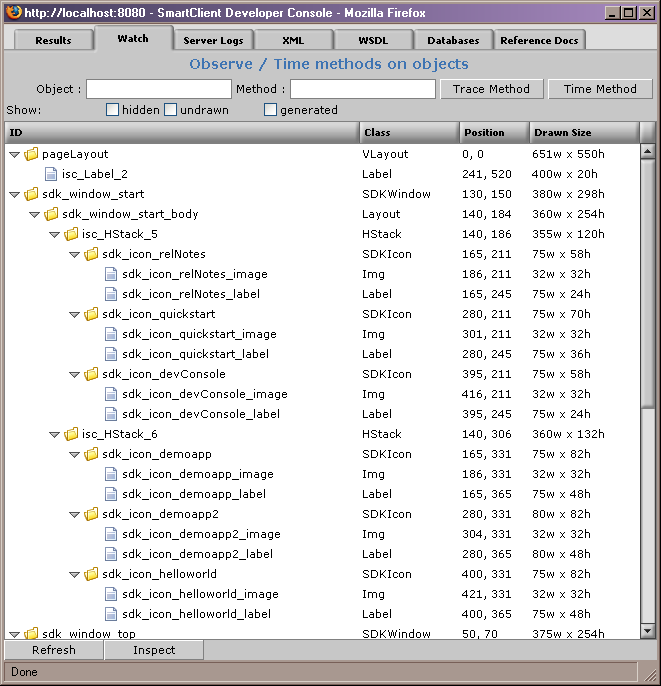661x686 pixels.
Task: Collapse the isc_HStack_5 node
Action: coord(55,234)
